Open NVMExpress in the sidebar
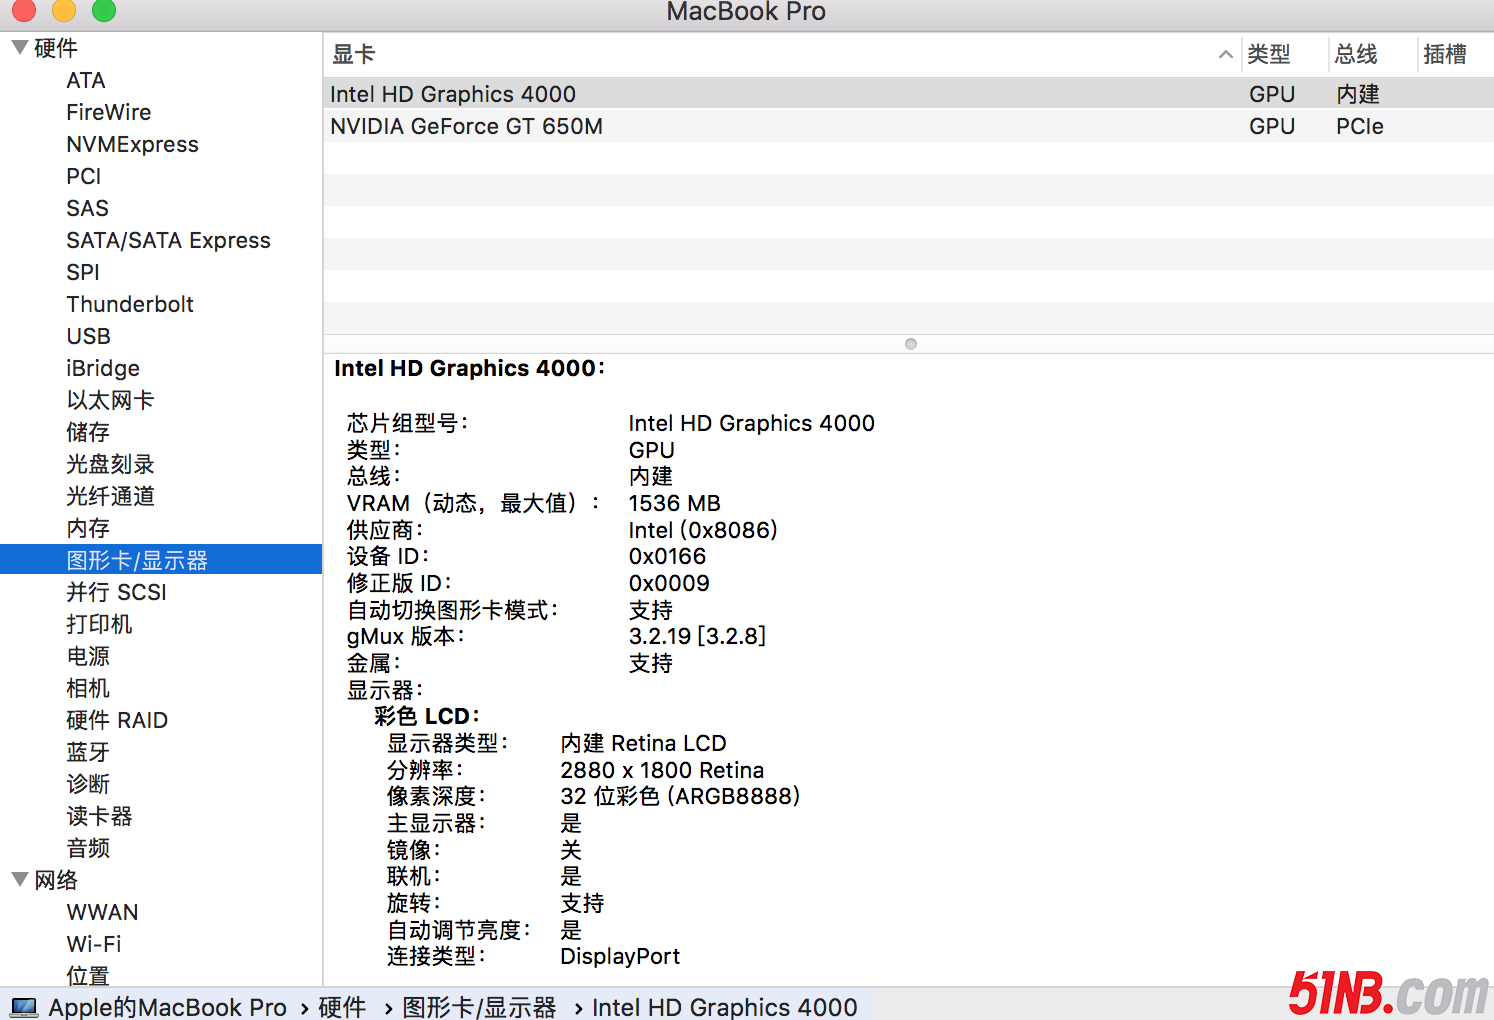The height and width of the screenshot is (1020, 1494). click(x=132, y=144)
